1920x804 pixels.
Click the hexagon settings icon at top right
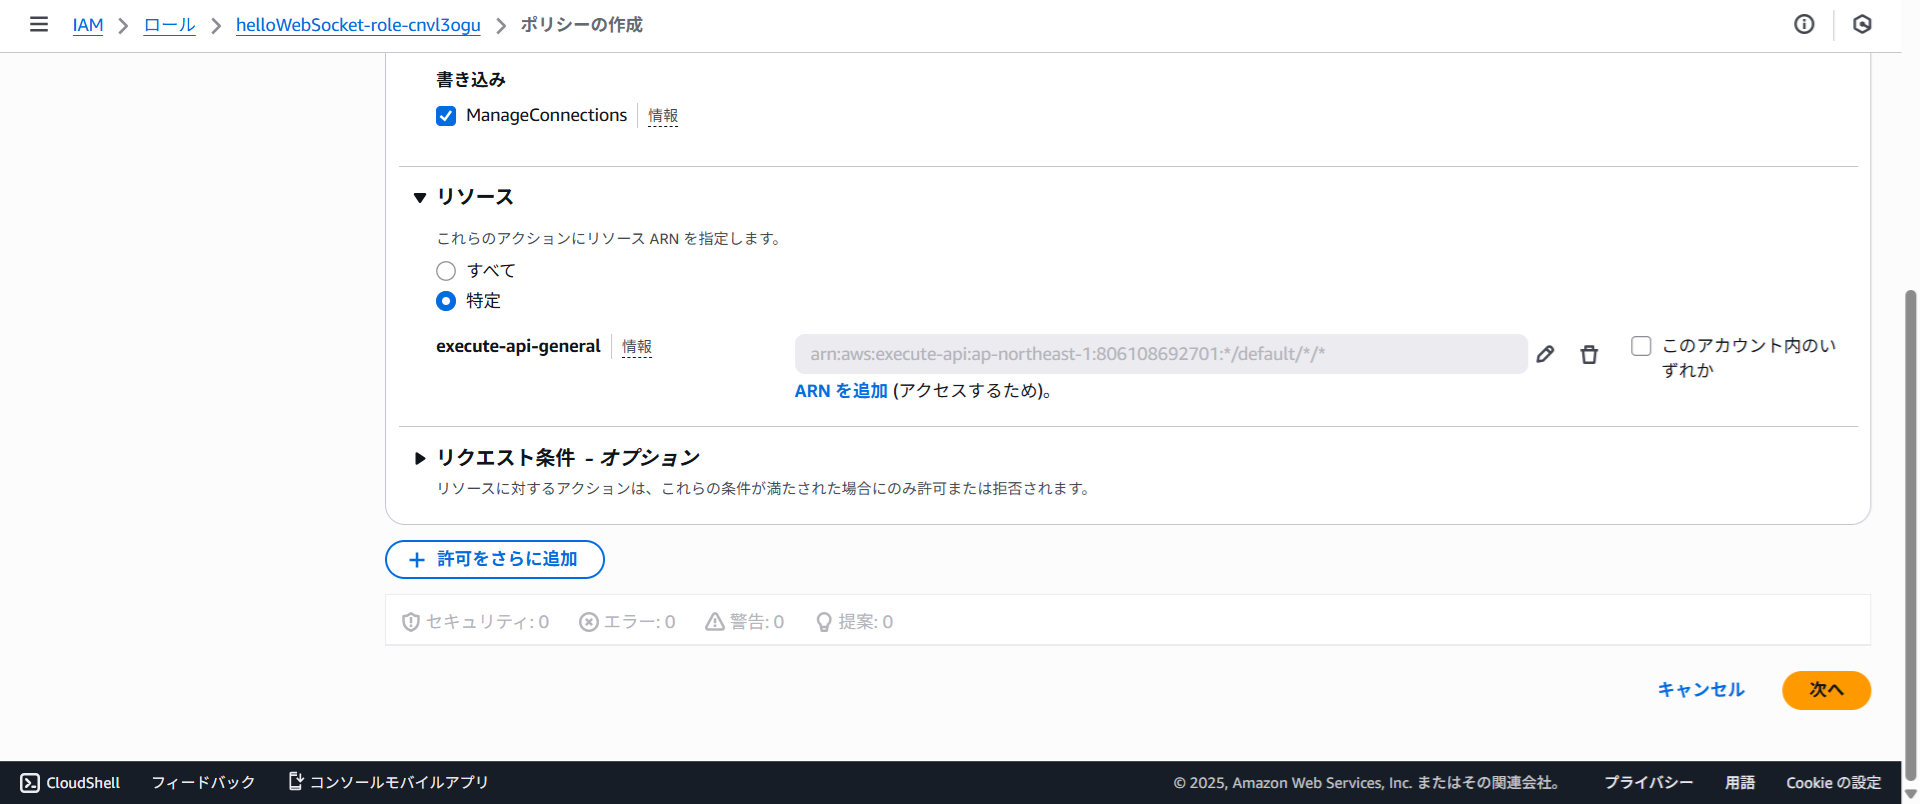point(1862,24)
